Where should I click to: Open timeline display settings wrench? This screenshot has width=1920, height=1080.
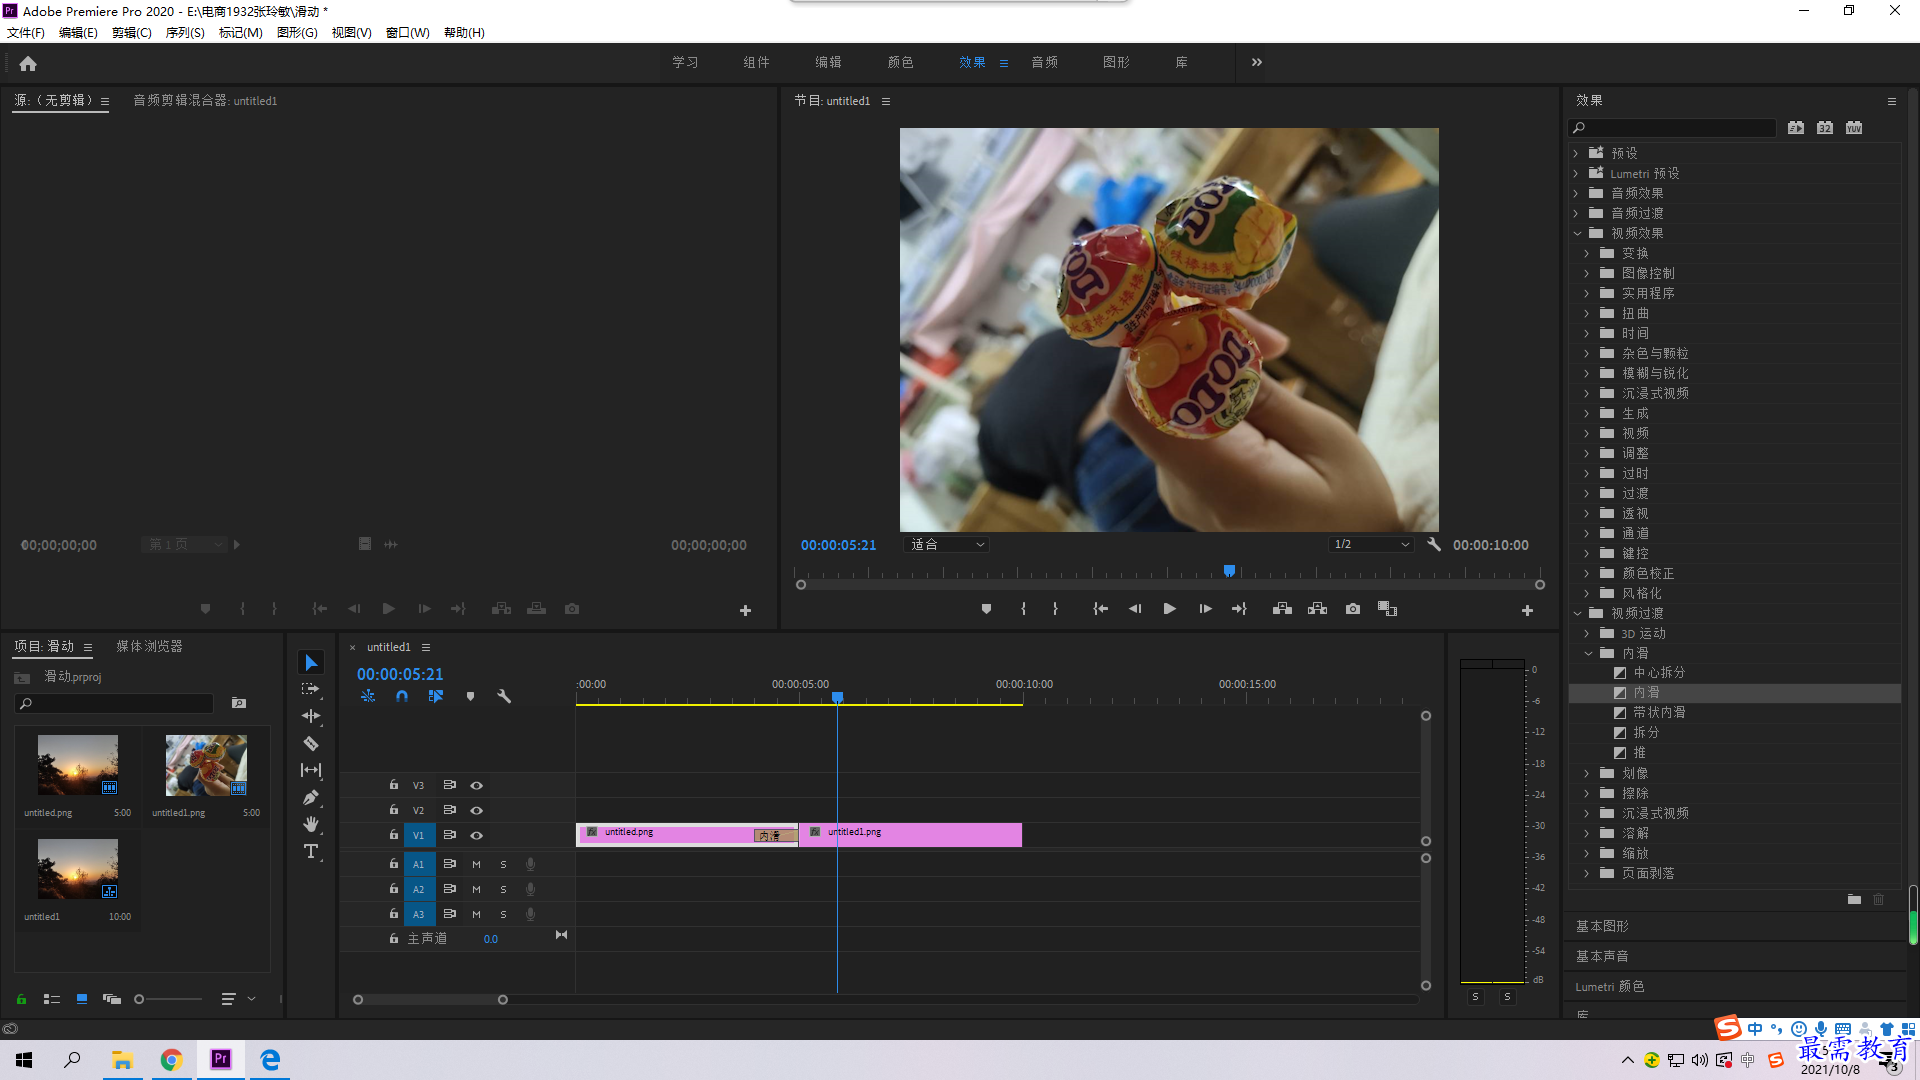(x=504, y=696)
